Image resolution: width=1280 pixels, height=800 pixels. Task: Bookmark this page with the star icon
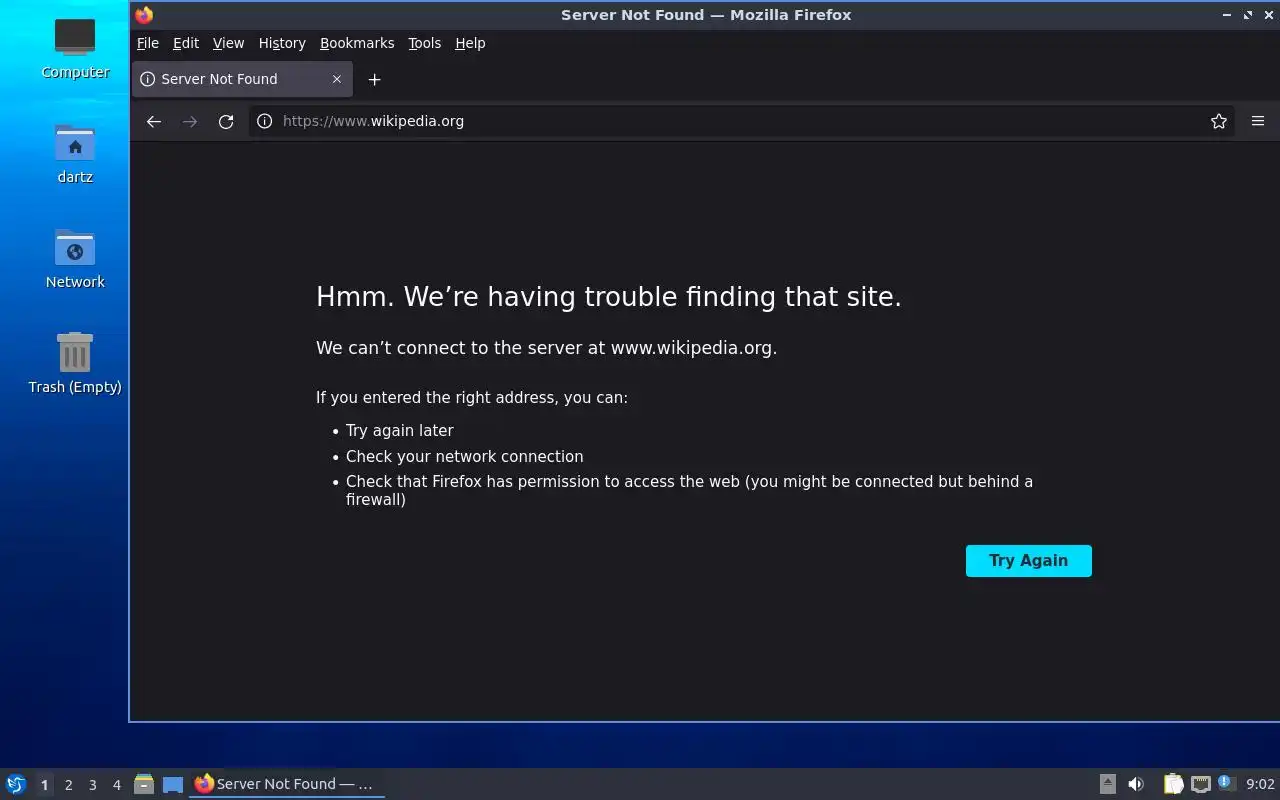(1218, 121)
